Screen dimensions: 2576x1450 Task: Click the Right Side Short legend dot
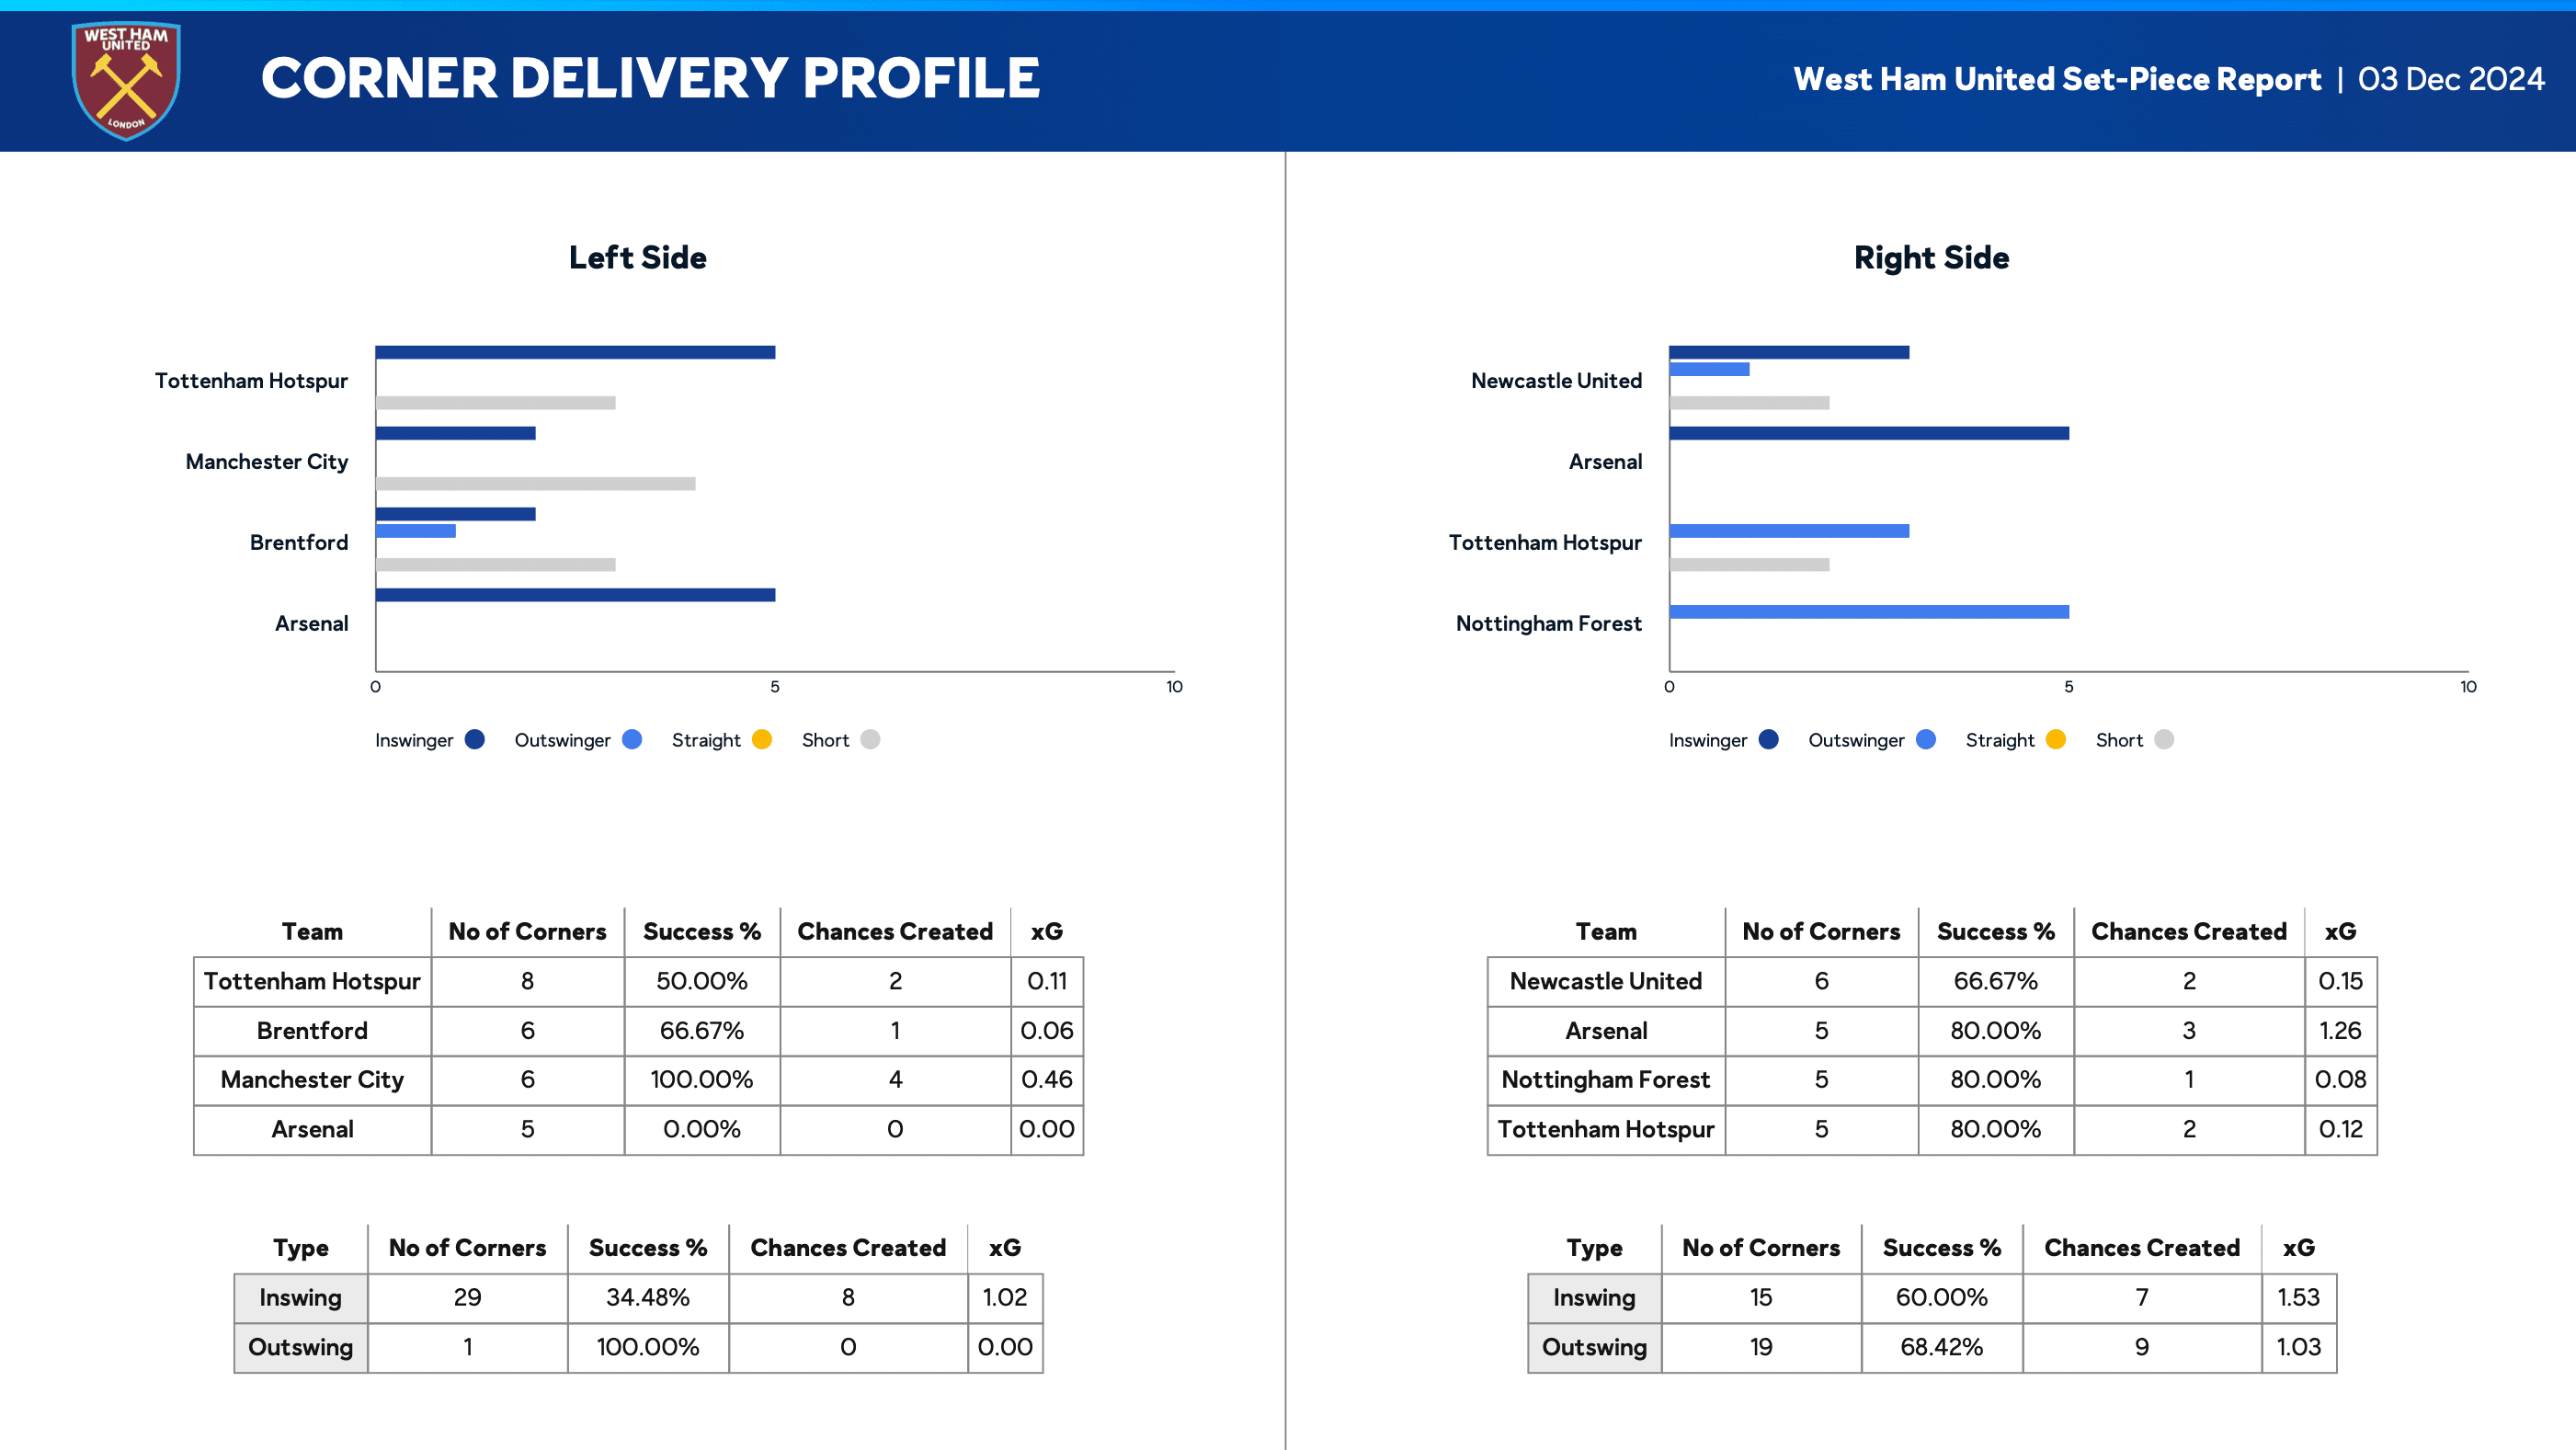point(2164,739)
